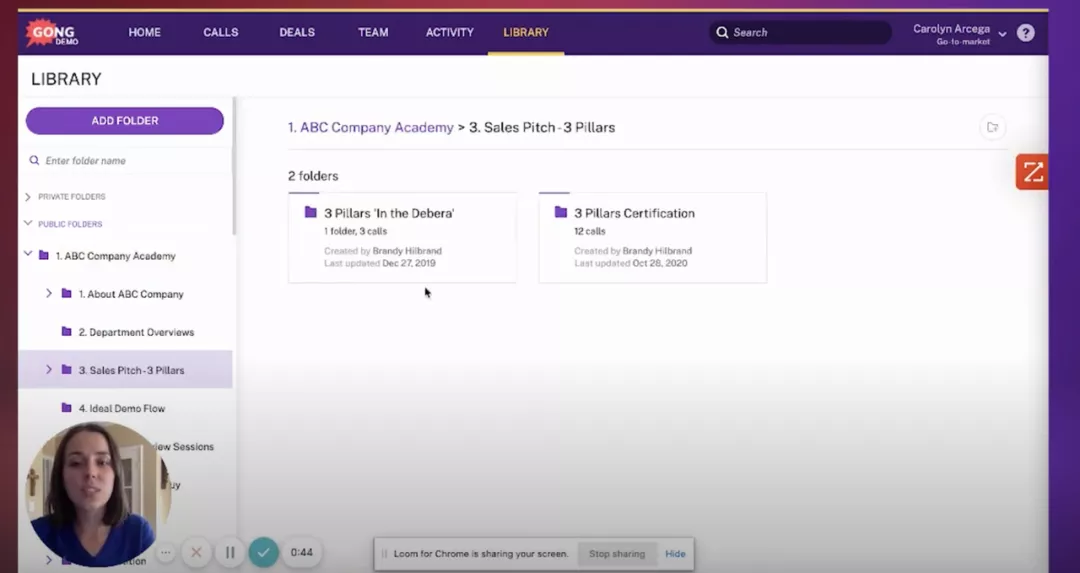Image resolution: width=1080 pixels, height=573 pixels.
Task: Click the '2 folders' count text
Action: pos(313,176)
